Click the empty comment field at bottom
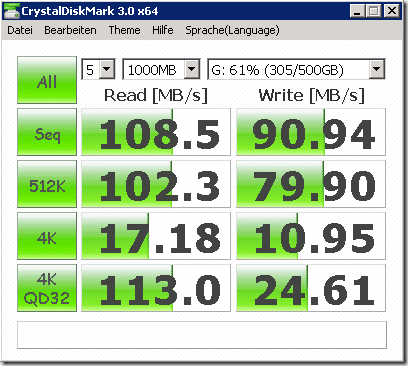 tap(202, 335)
